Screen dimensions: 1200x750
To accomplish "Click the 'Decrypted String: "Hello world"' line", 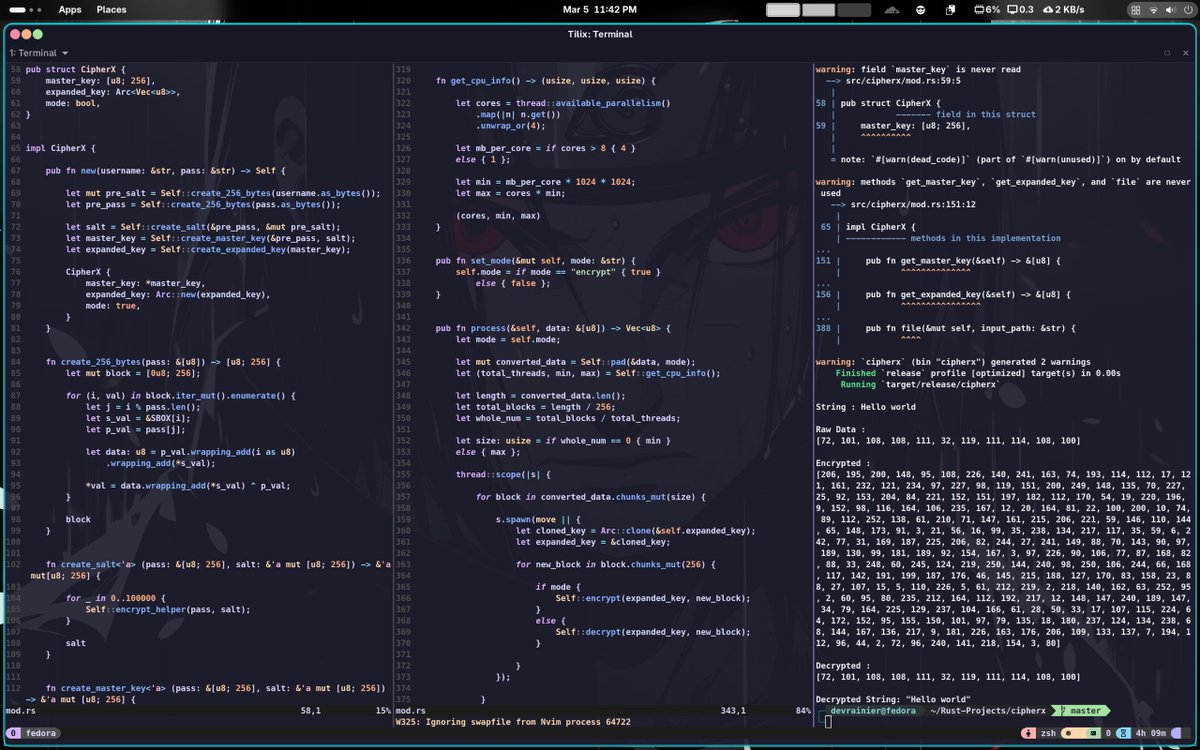I will coord(893,699).
